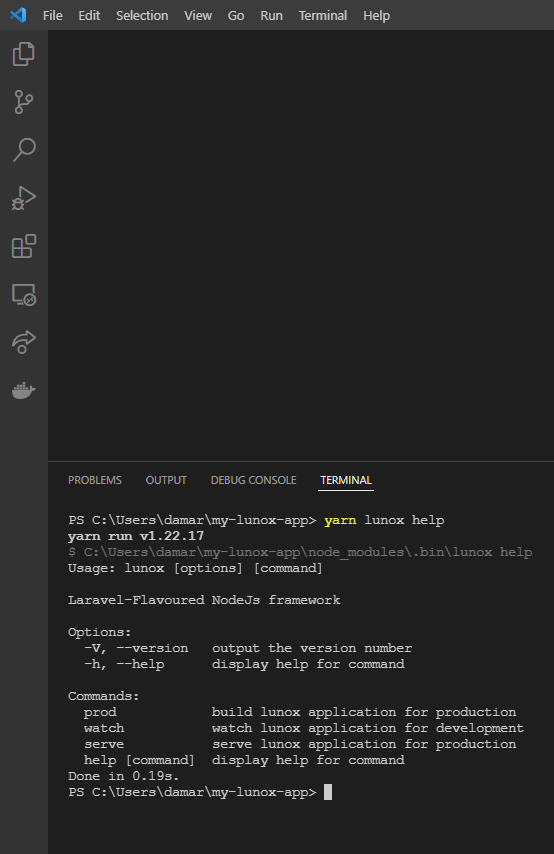The height and width of the screenshot is (854, 554).
Task: Click the 'Commands:' heading in terminal
Action: tap(104, 696)
